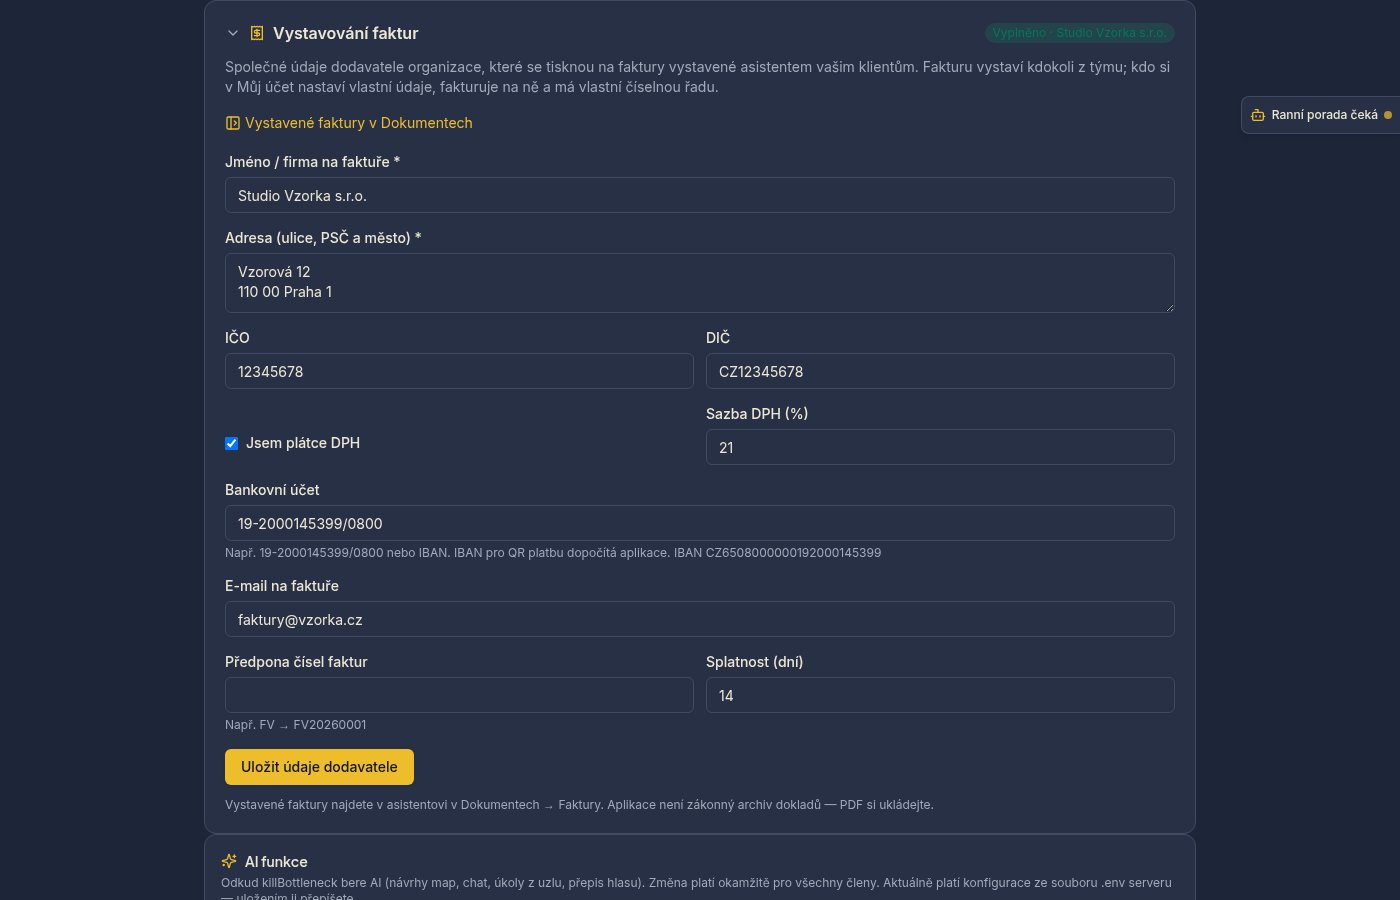This screenshot has height=900, width=1400.
Task: Select the E-mail na faktuře field
Action: tap(700, 619)
